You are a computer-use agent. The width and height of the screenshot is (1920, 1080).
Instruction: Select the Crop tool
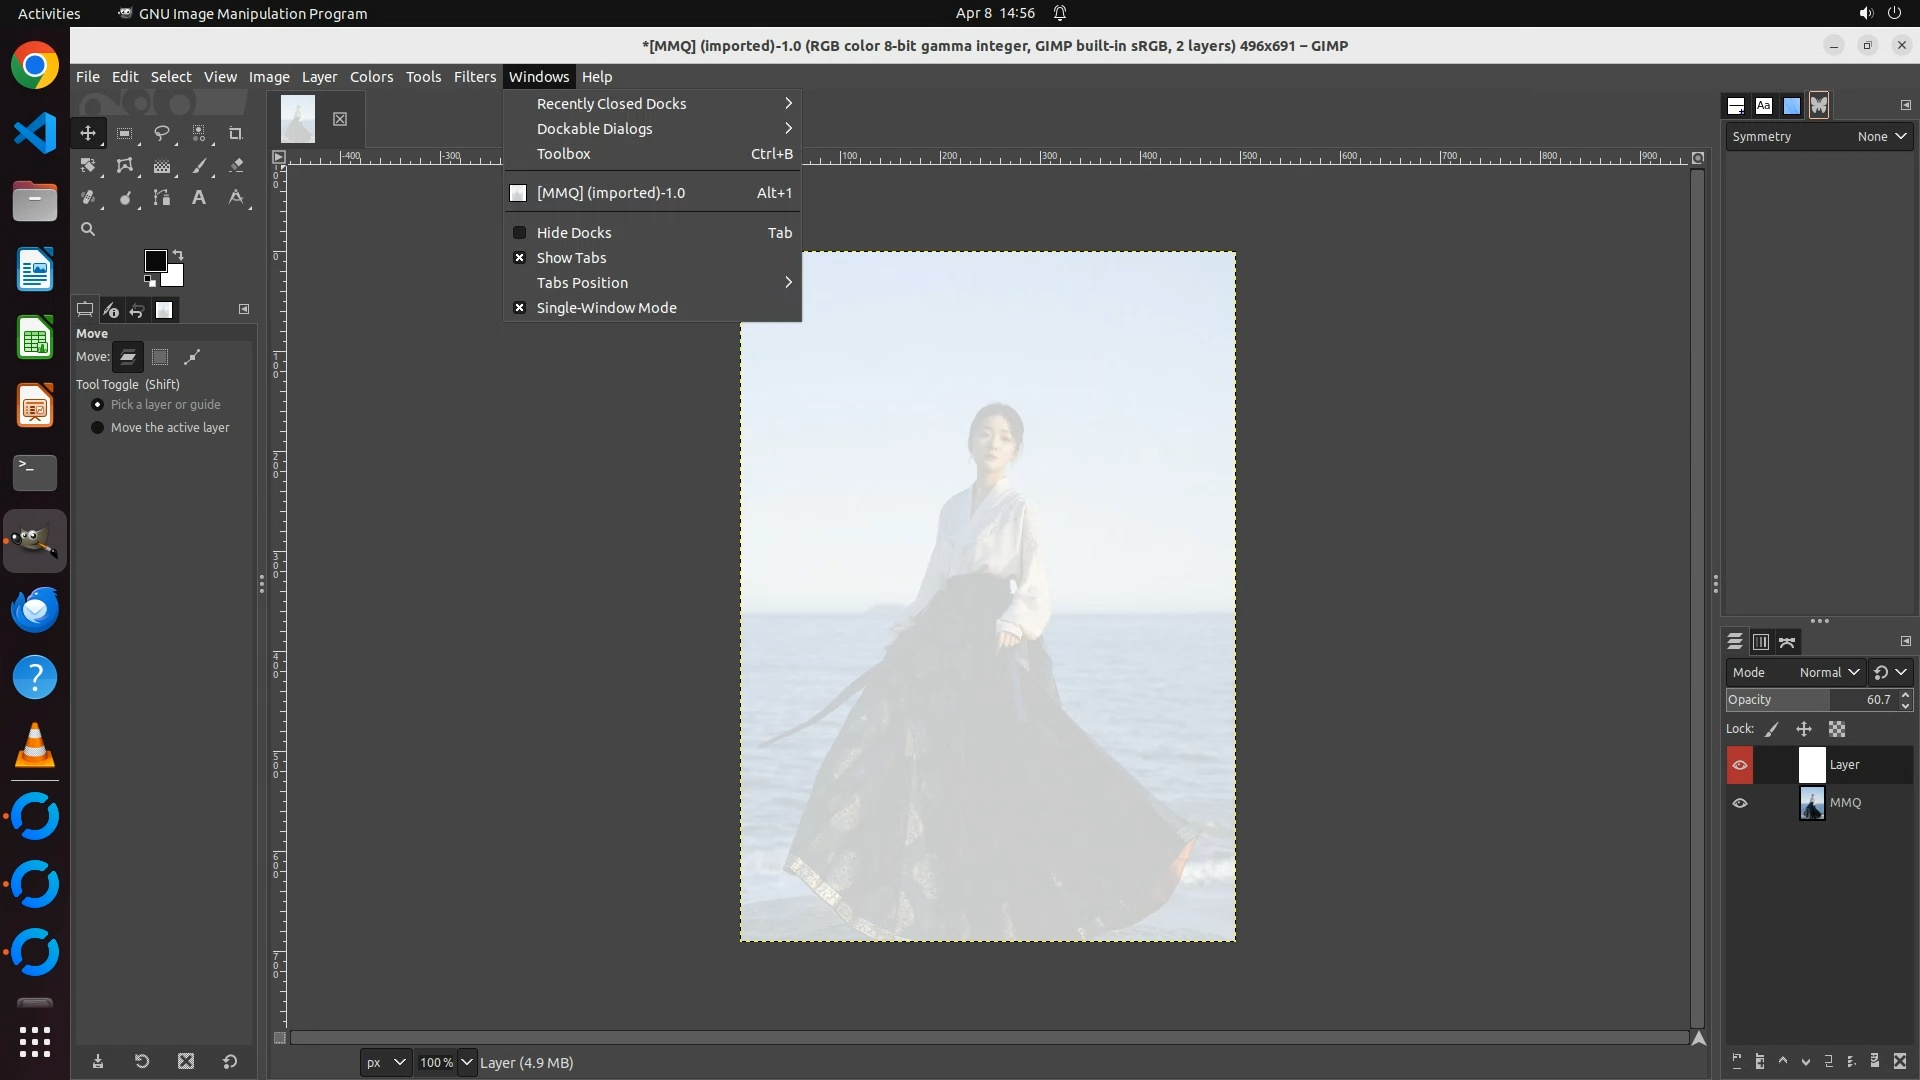pos(236,133)
